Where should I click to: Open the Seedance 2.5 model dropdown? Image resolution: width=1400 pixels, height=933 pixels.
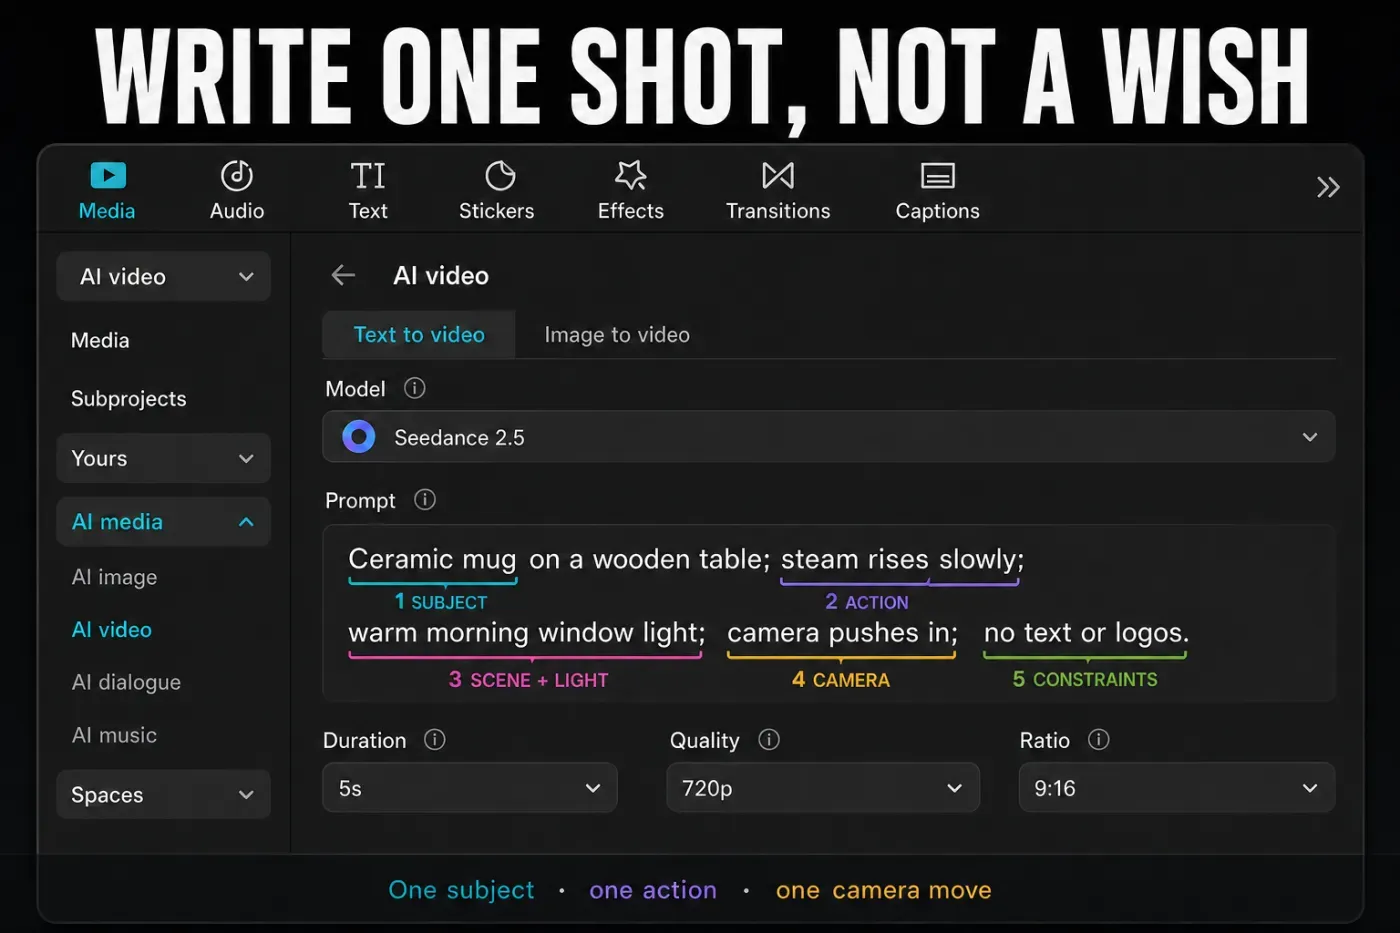829,437
